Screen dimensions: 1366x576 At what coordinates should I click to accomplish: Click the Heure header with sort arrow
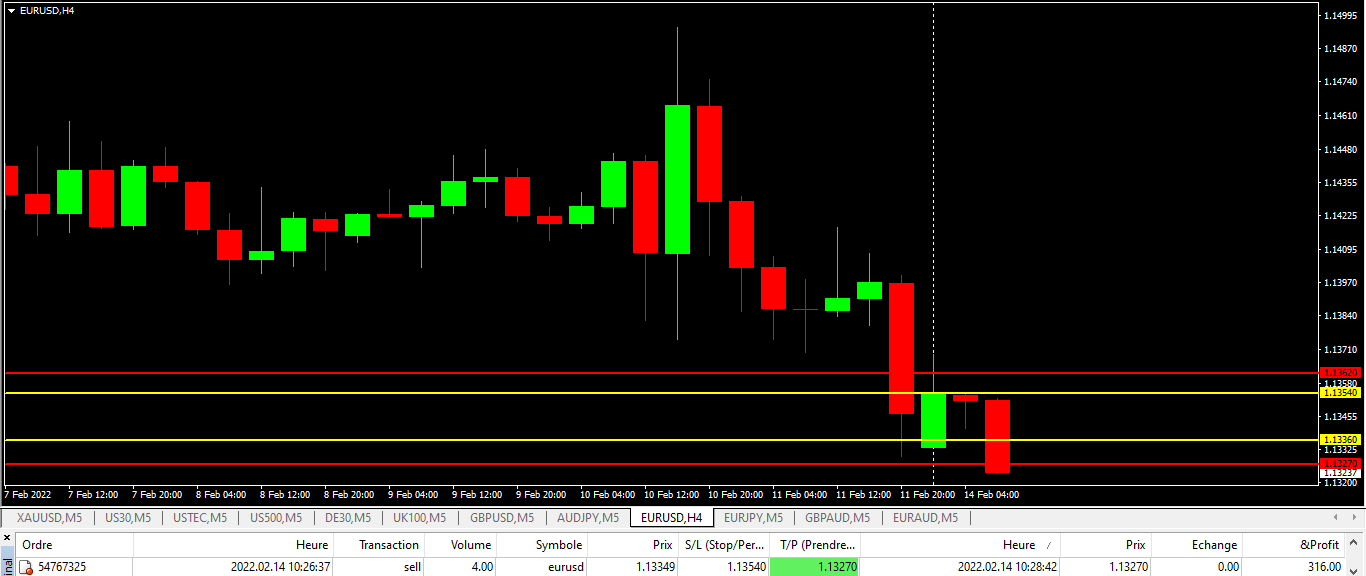[960, 545]
